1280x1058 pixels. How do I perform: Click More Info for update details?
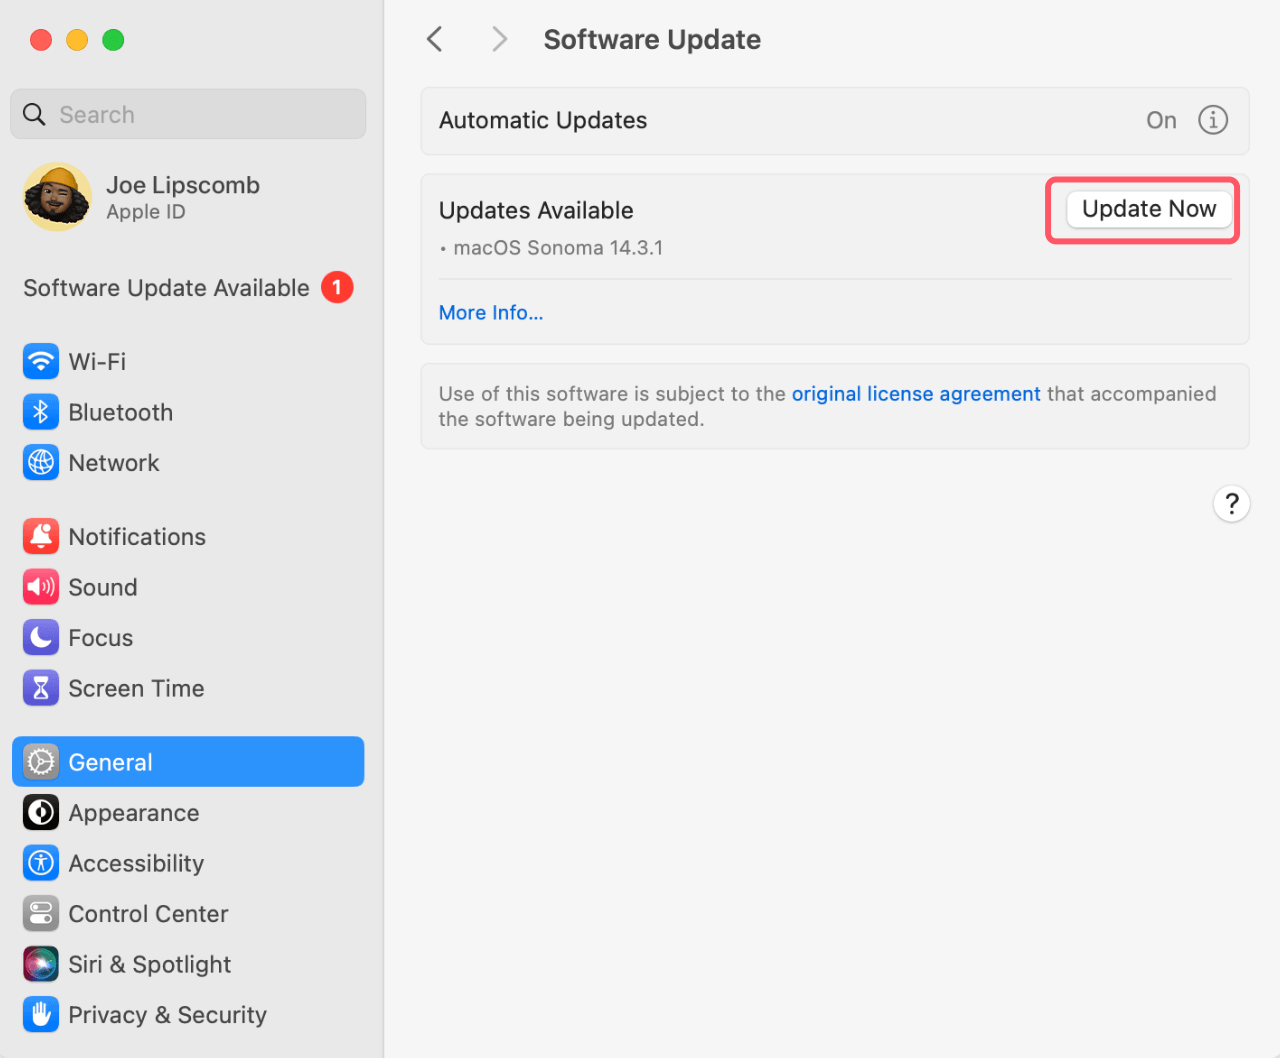tap(490, 312)
